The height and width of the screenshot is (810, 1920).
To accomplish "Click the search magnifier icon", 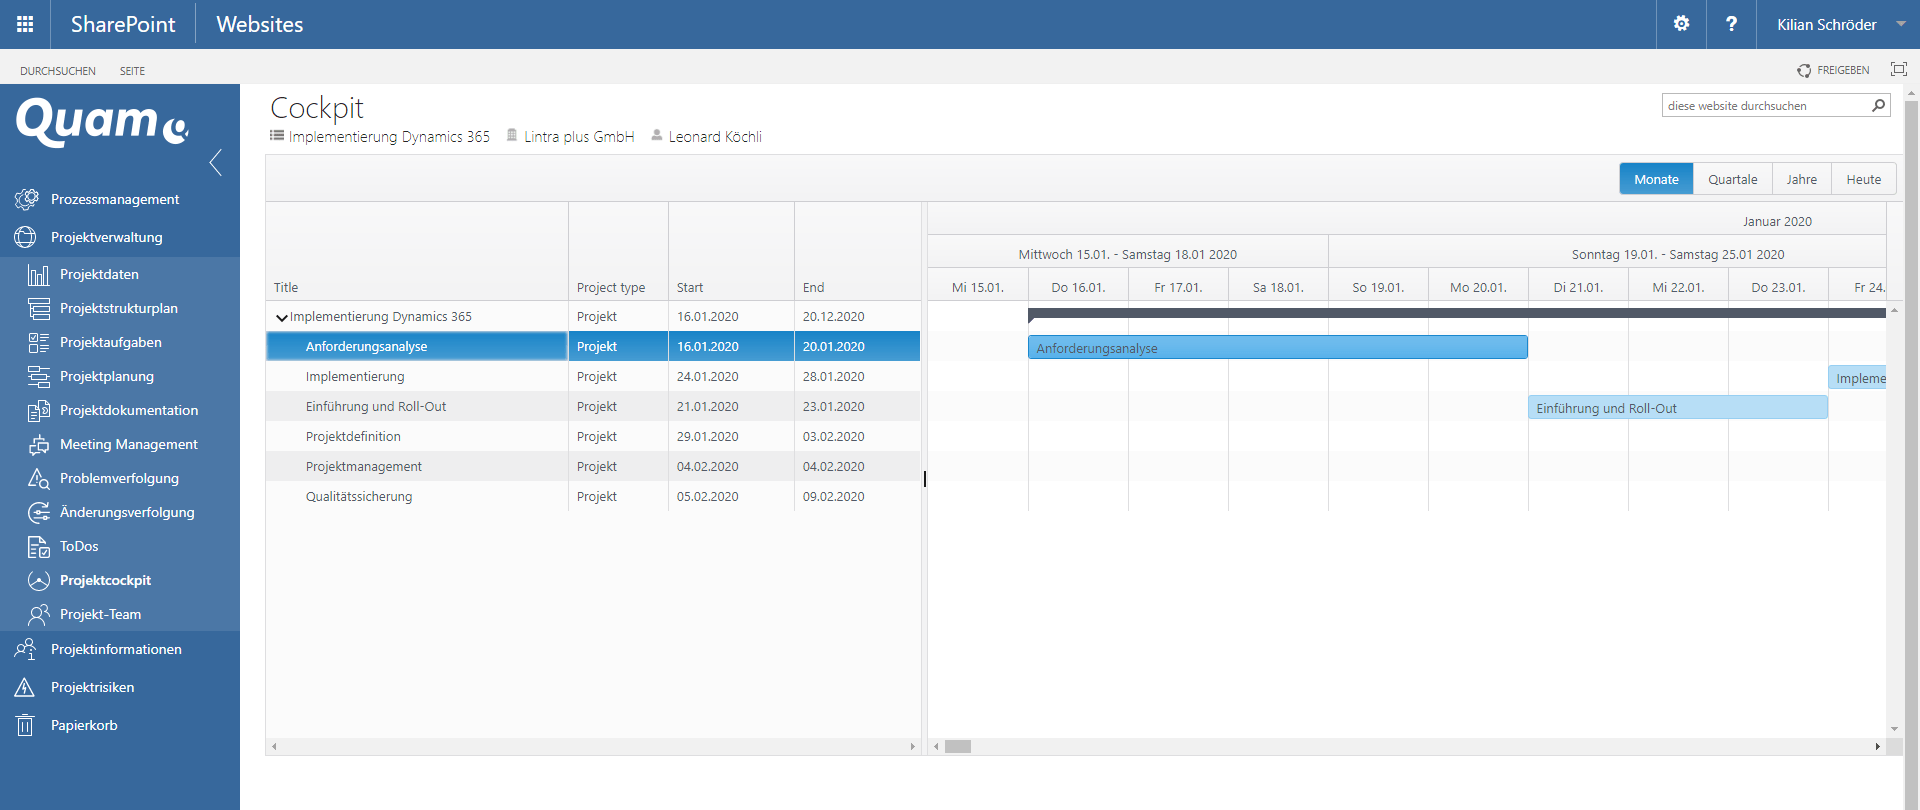I will click(x=1878, y=105).
